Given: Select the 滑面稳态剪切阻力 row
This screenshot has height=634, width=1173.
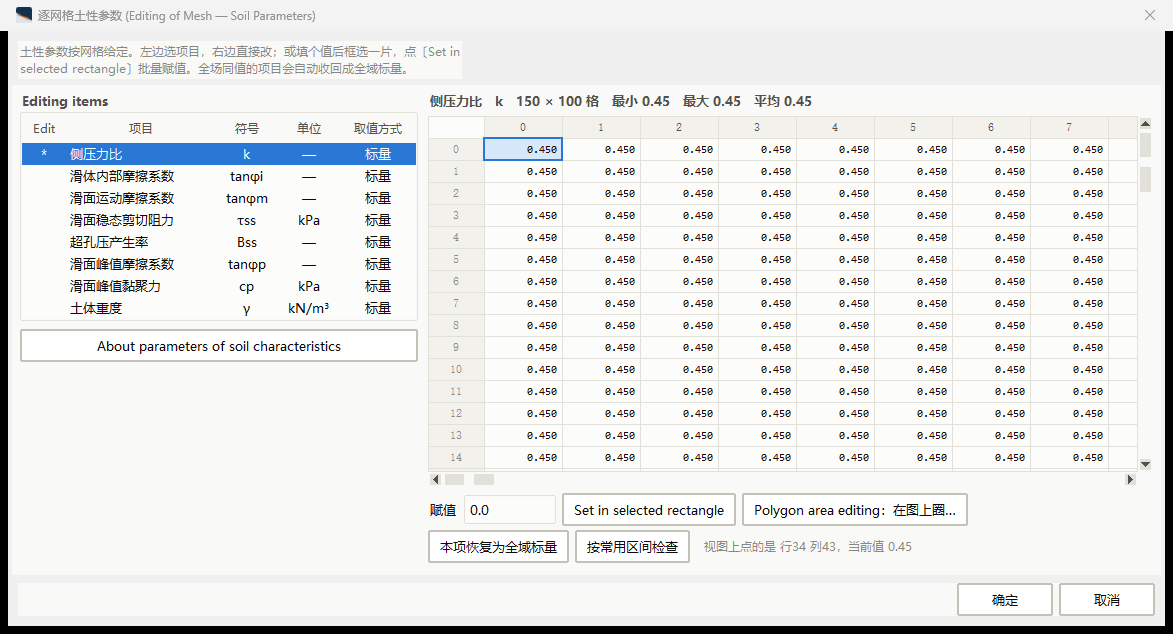Looking at the screenshot, I should point(218,220).
